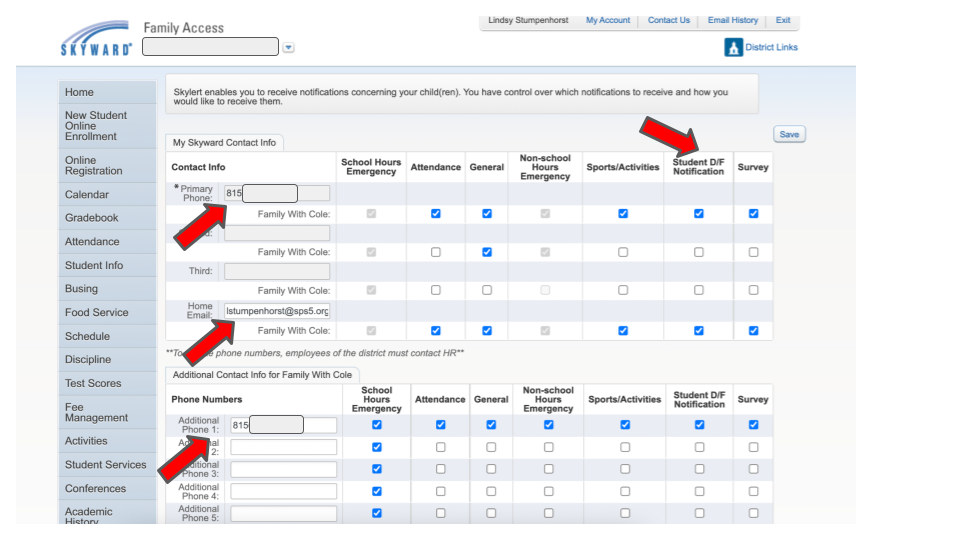Screen dimensions: 960x540
Task: Uncheck Survey for Home Email row
Action: click(754, 331)
